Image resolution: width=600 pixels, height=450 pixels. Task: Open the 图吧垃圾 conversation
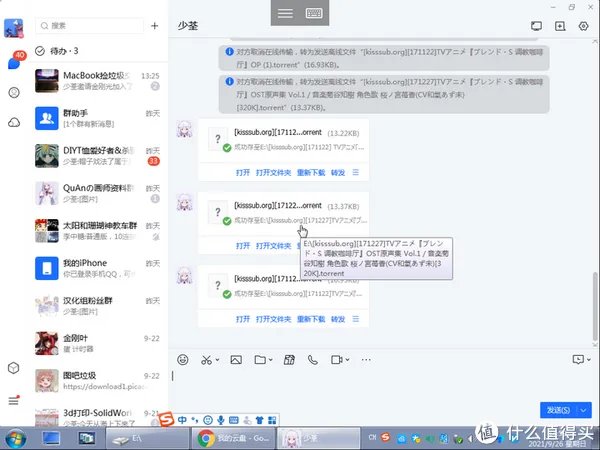click(98, 381)
